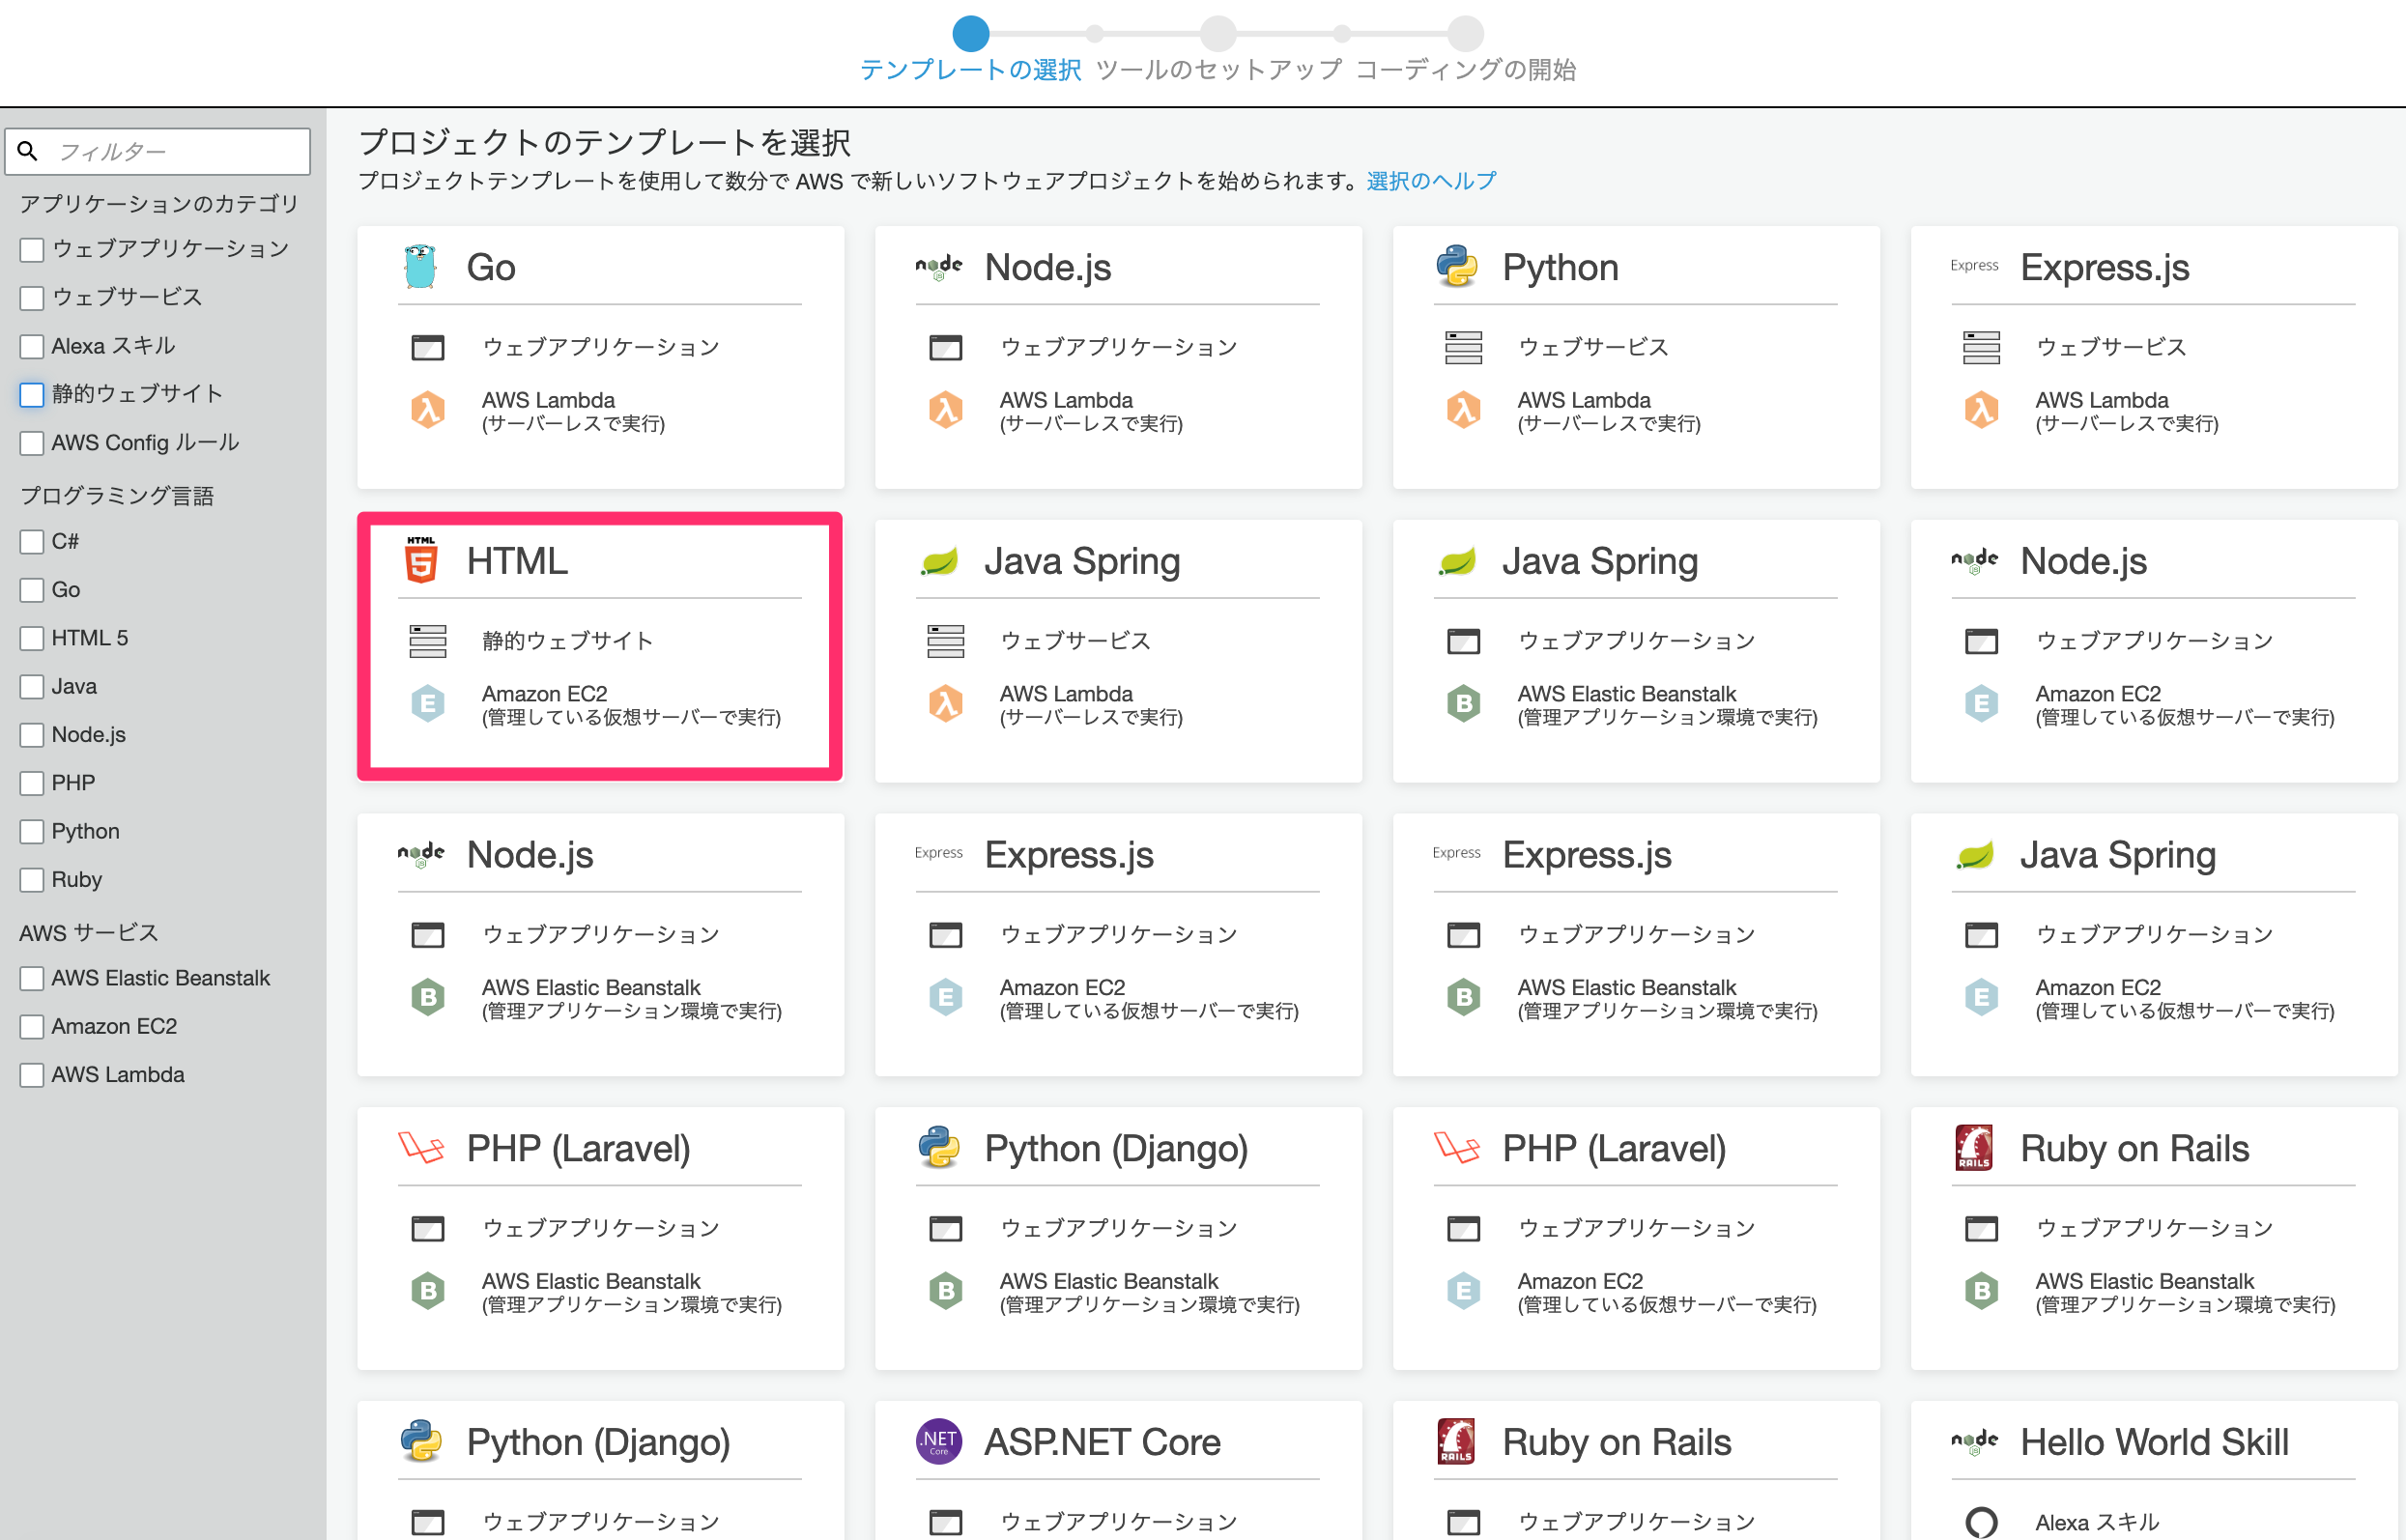Click 'プログラミング言語' heading
The image size is (2406, 1540).
(x=117, y=496)
